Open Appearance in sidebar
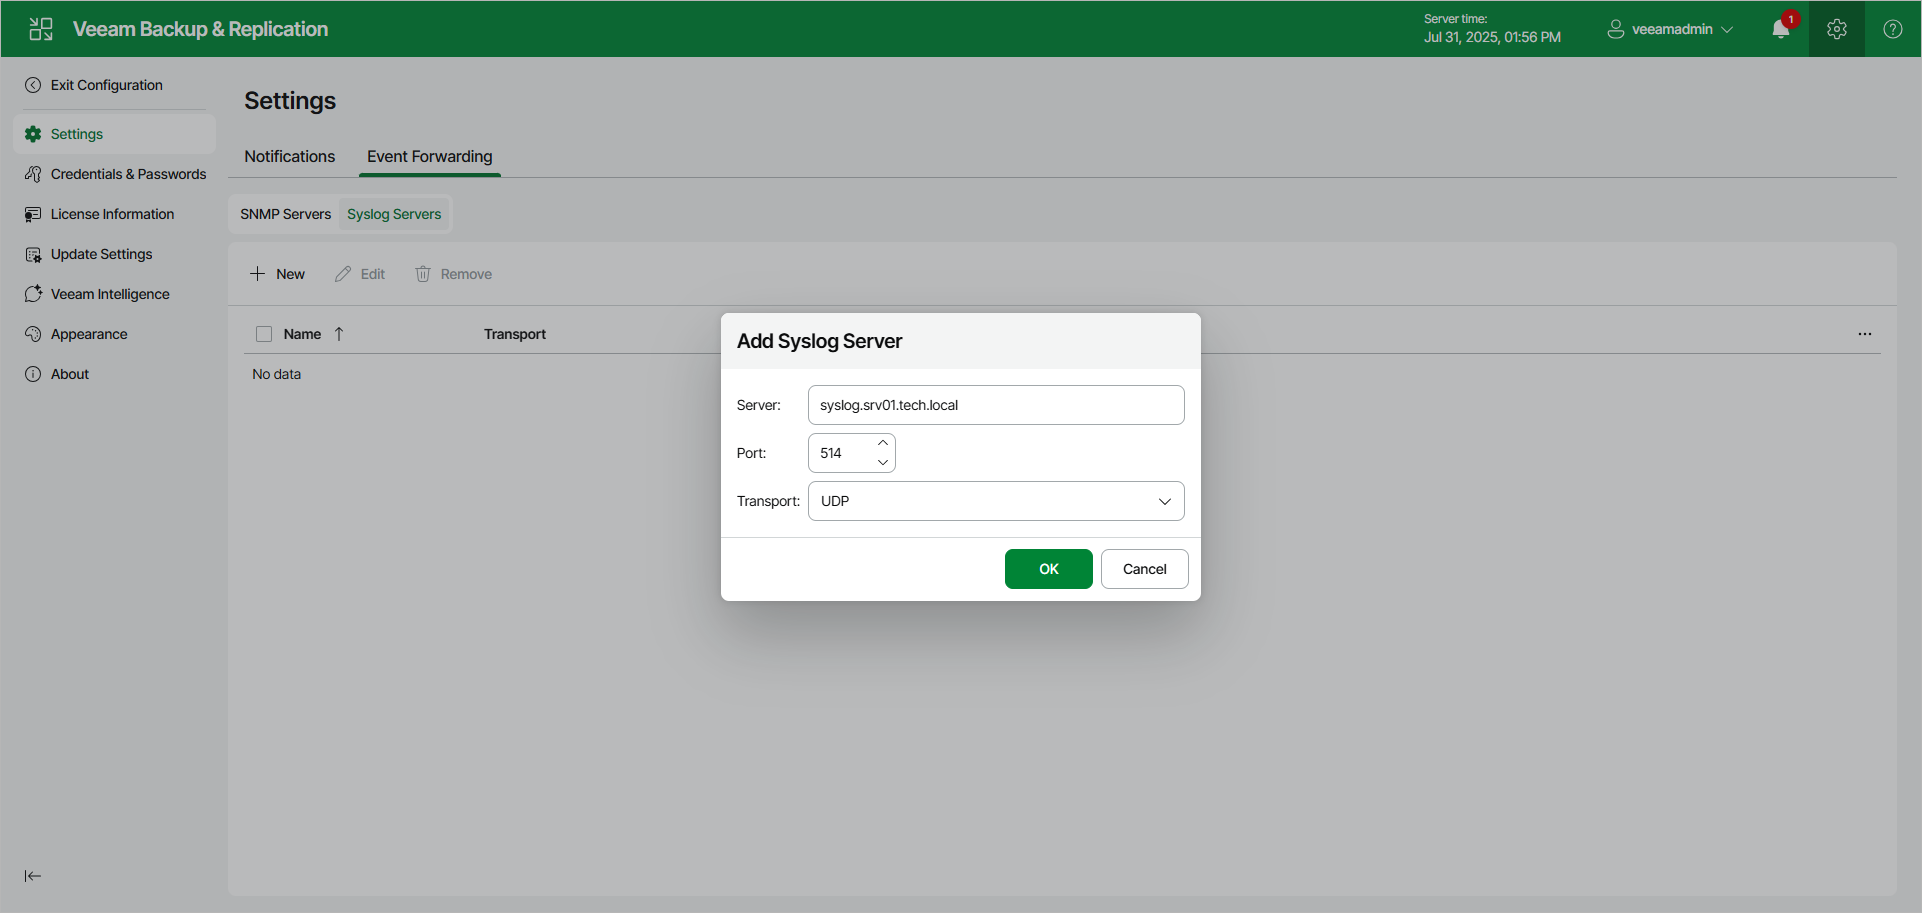This screenshot has width=1922, height=913. pyautogui.click(x=114, y=334)
